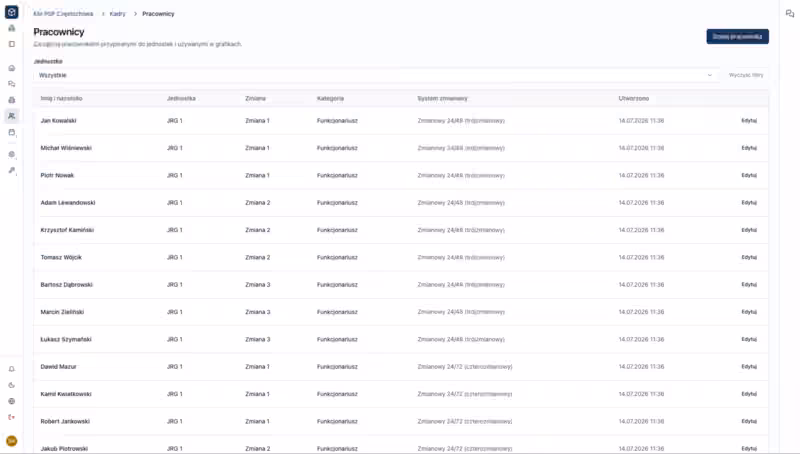
Task: Select the name Dawid Mazur
Action: 58,367
